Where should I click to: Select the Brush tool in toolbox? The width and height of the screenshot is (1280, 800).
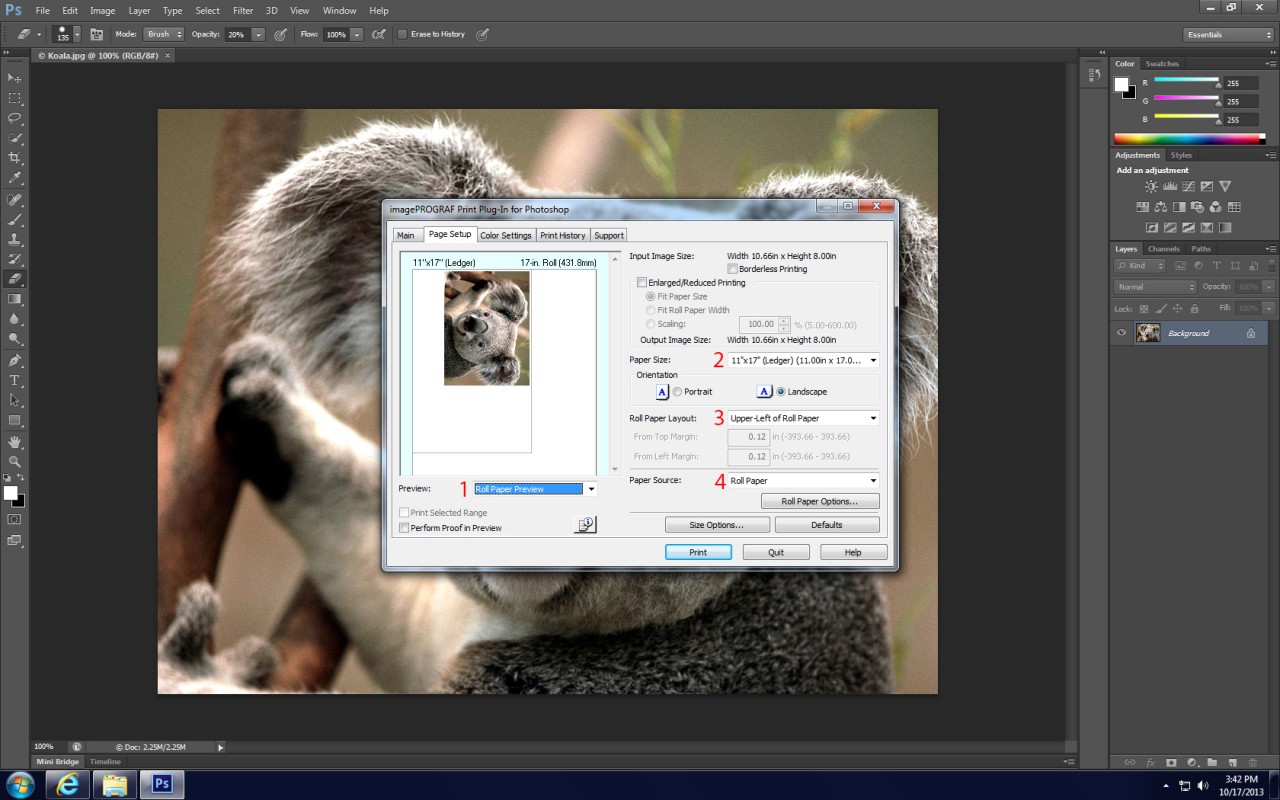pyautogui.click(x=15, y=220)
